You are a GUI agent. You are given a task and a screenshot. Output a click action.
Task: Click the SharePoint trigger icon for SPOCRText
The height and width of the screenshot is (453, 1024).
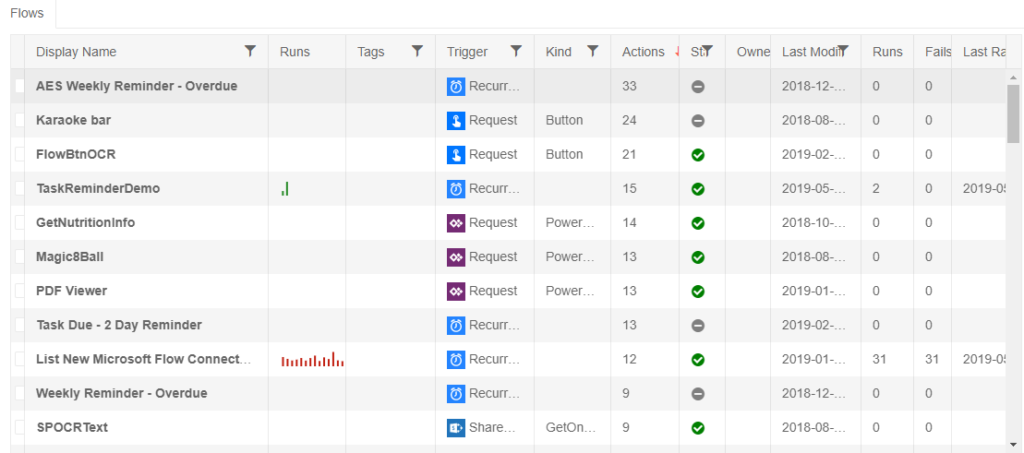(456, 427)
